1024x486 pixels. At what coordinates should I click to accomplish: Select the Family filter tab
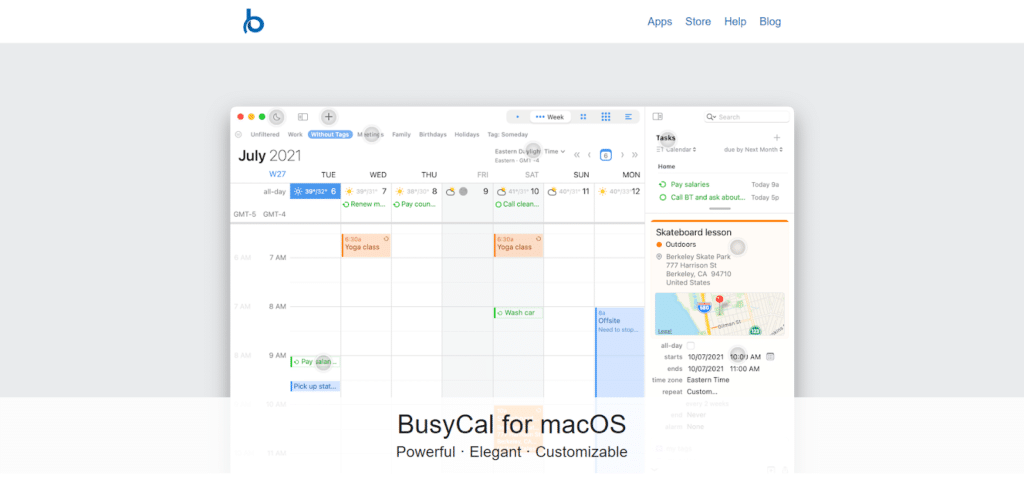point(401,134)
